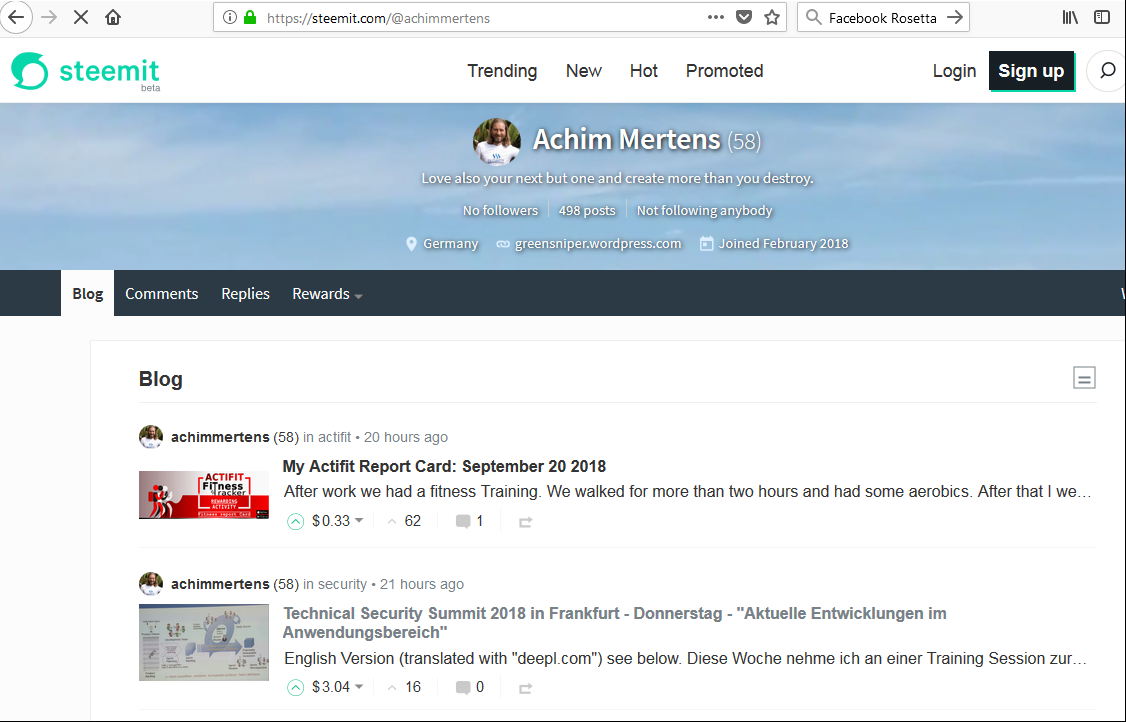Show site information via the info icon
1126x722 pixels.
click(x=230, y=17)
